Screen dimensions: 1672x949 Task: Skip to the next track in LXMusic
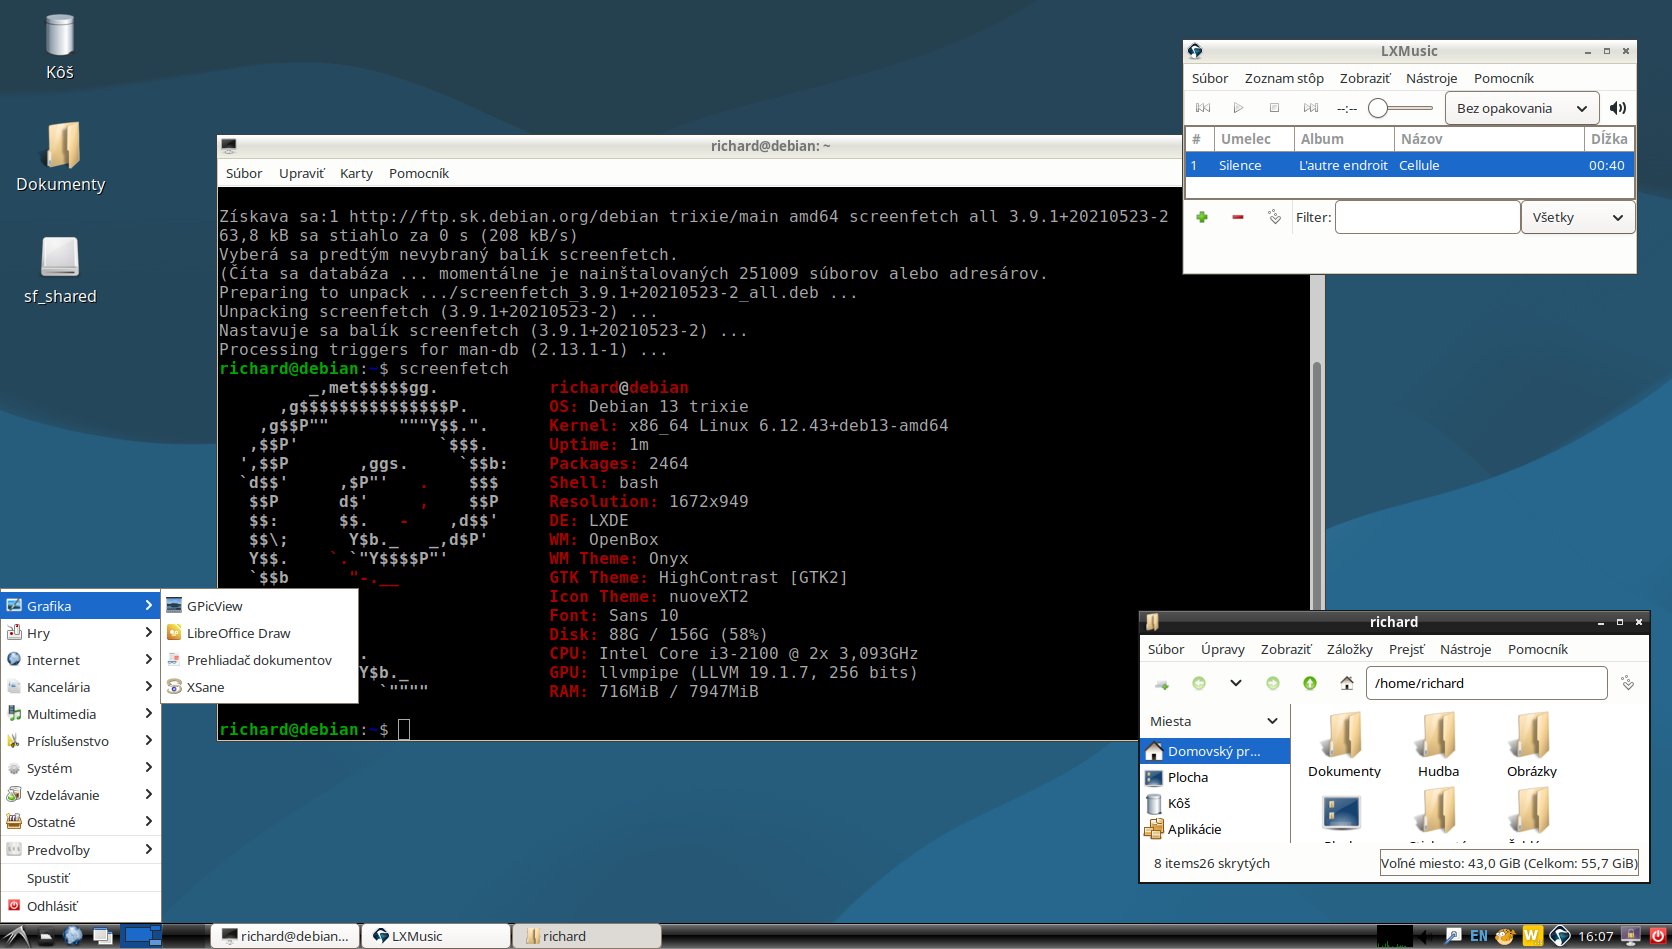coord(1312,108)
